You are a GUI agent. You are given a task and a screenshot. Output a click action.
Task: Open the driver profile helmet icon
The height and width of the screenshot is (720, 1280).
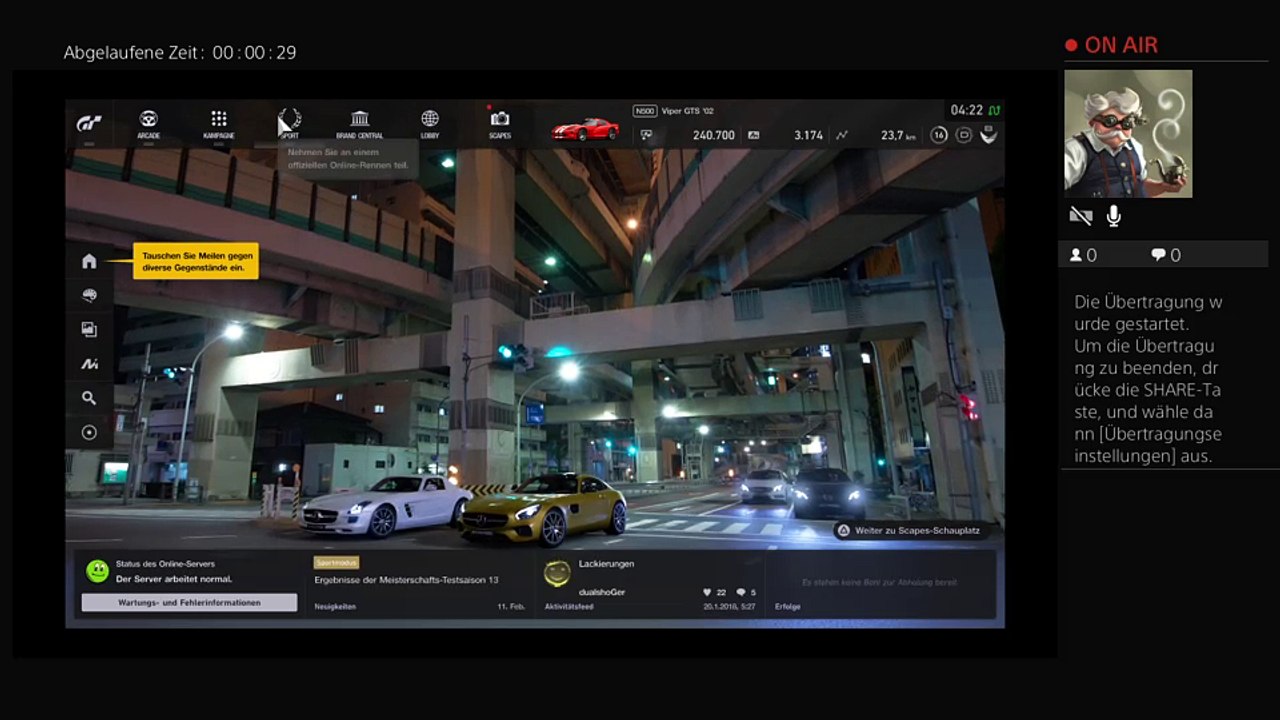pyautogui.click(x=989, y=135)
